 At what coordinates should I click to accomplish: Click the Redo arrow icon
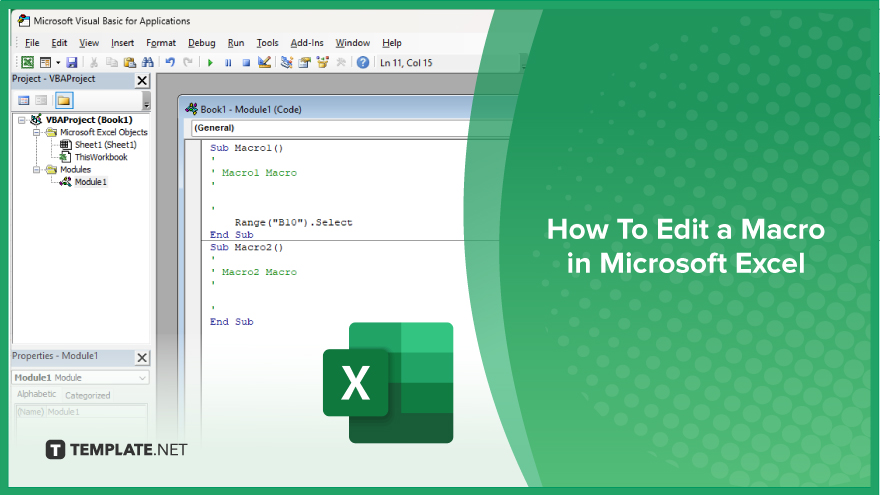(188, 62)
